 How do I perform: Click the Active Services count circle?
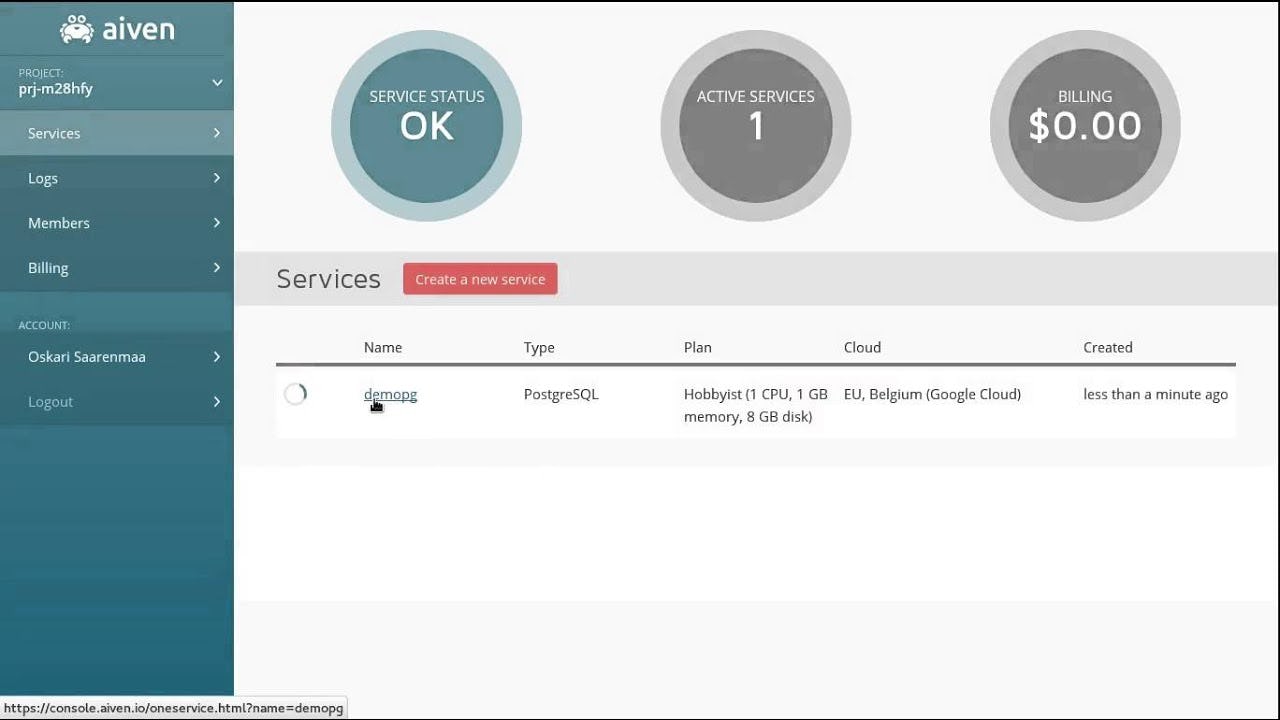coord(756,126)
